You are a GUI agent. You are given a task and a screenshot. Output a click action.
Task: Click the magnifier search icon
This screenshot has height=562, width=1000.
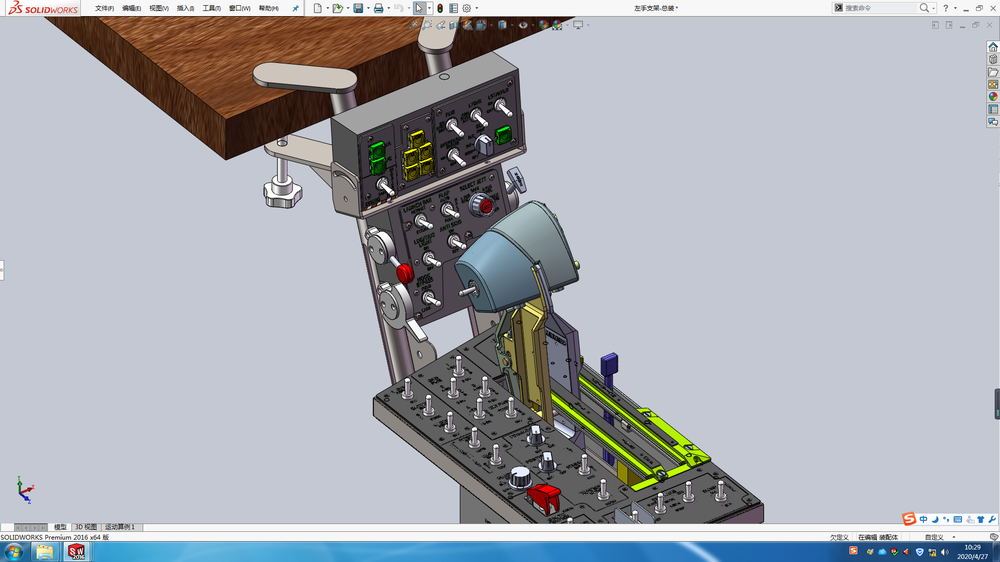(x=923, y=8)
